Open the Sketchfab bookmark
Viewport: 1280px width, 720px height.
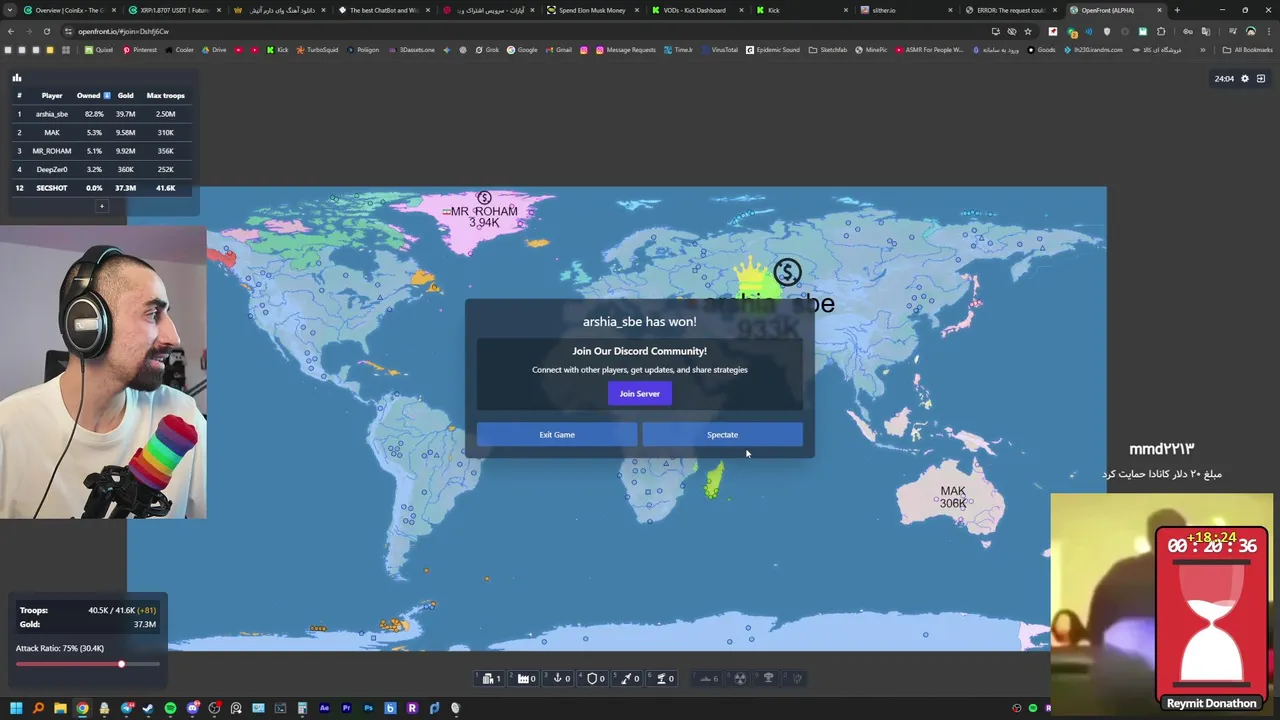coord(828,50)
